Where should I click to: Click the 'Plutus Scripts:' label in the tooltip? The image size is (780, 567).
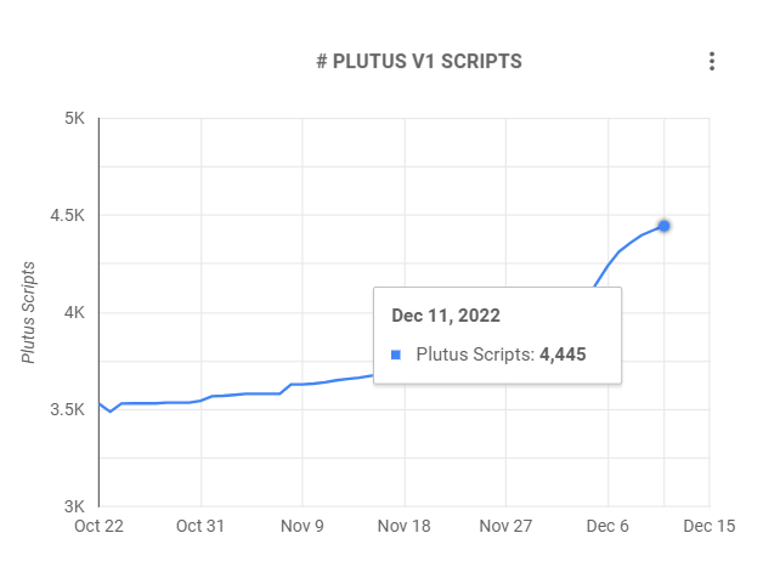(x=475, y=354)
